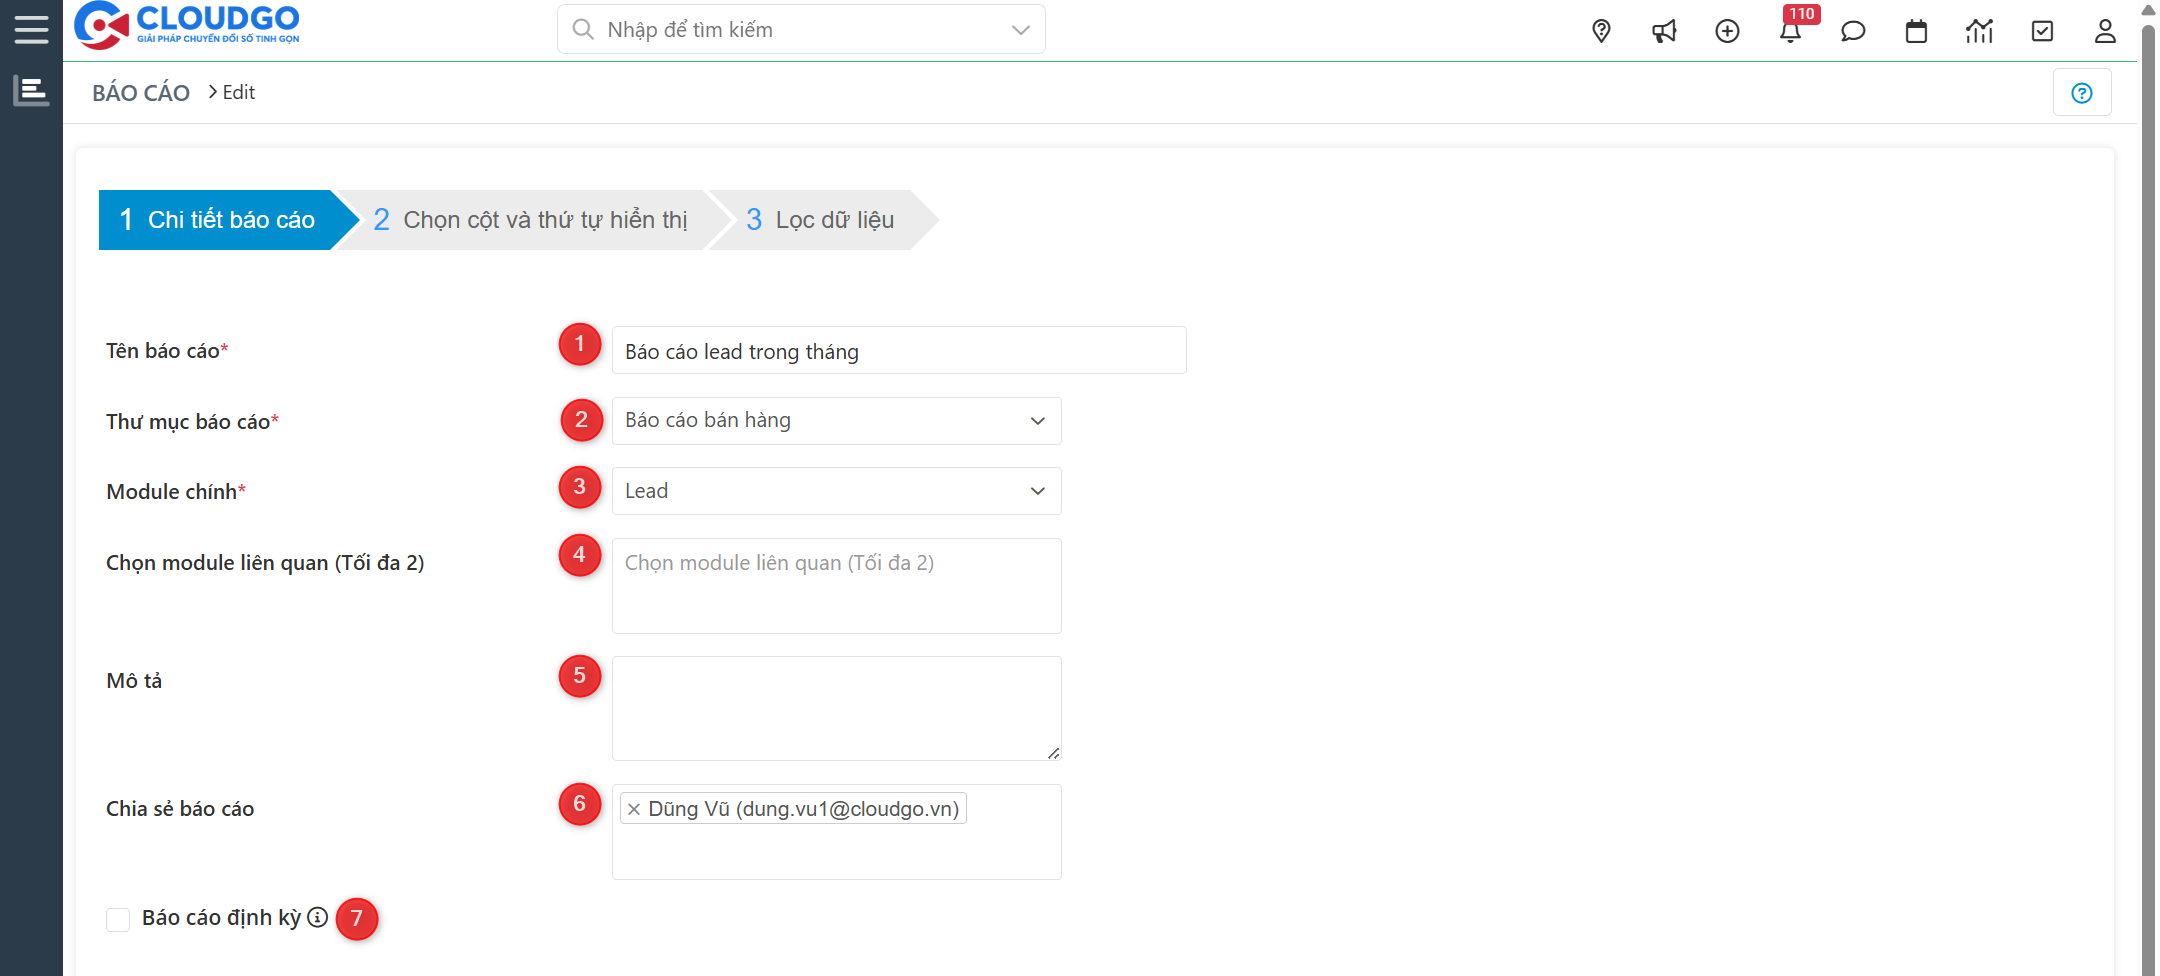Open the help question mark button
The height and width of the screenshot is (976, 2160).
[2082, 92]
